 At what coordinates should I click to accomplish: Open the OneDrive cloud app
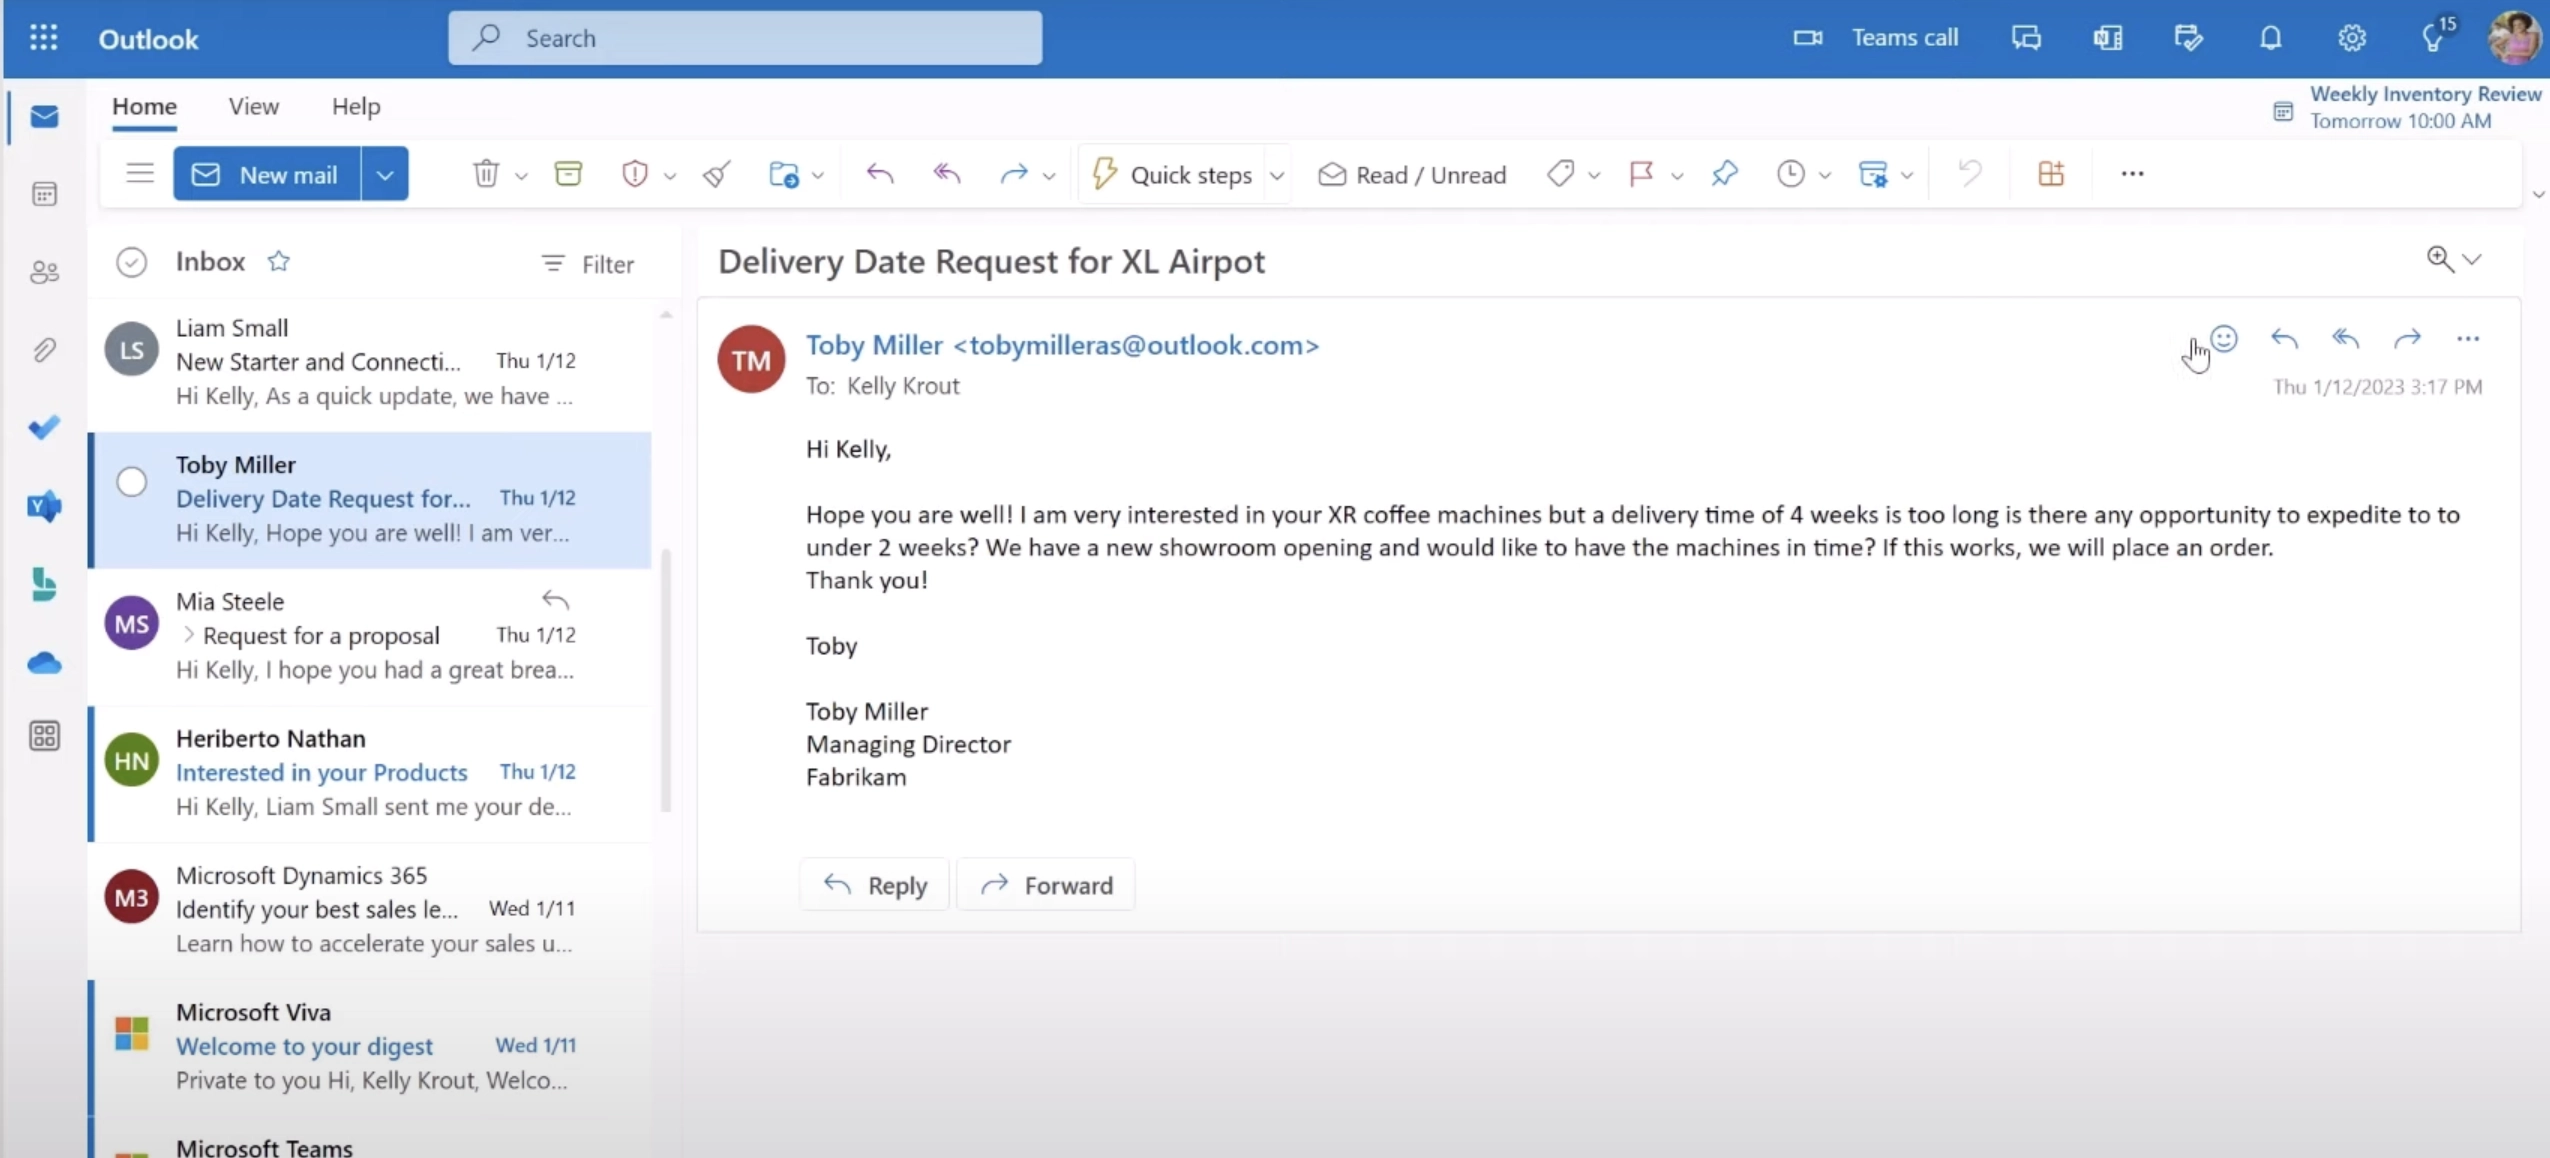[44, 662]
